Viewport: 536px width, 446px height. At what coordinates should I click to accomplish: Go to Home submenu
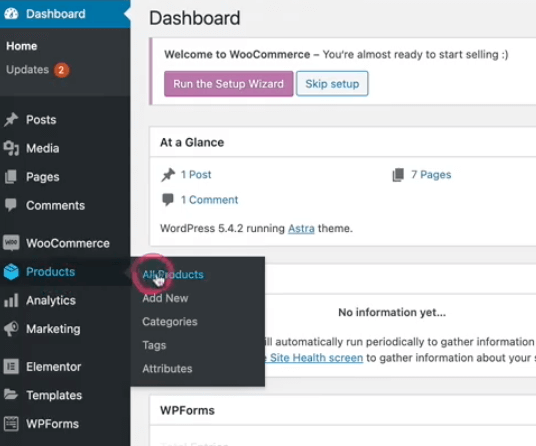click(22, 46)
